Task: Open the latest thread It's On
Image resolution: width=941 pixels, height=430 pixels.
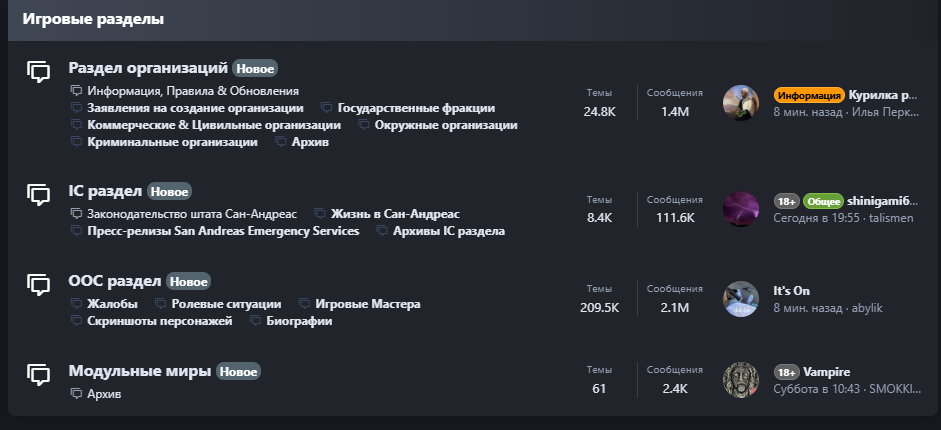Action: pos(791,291)
